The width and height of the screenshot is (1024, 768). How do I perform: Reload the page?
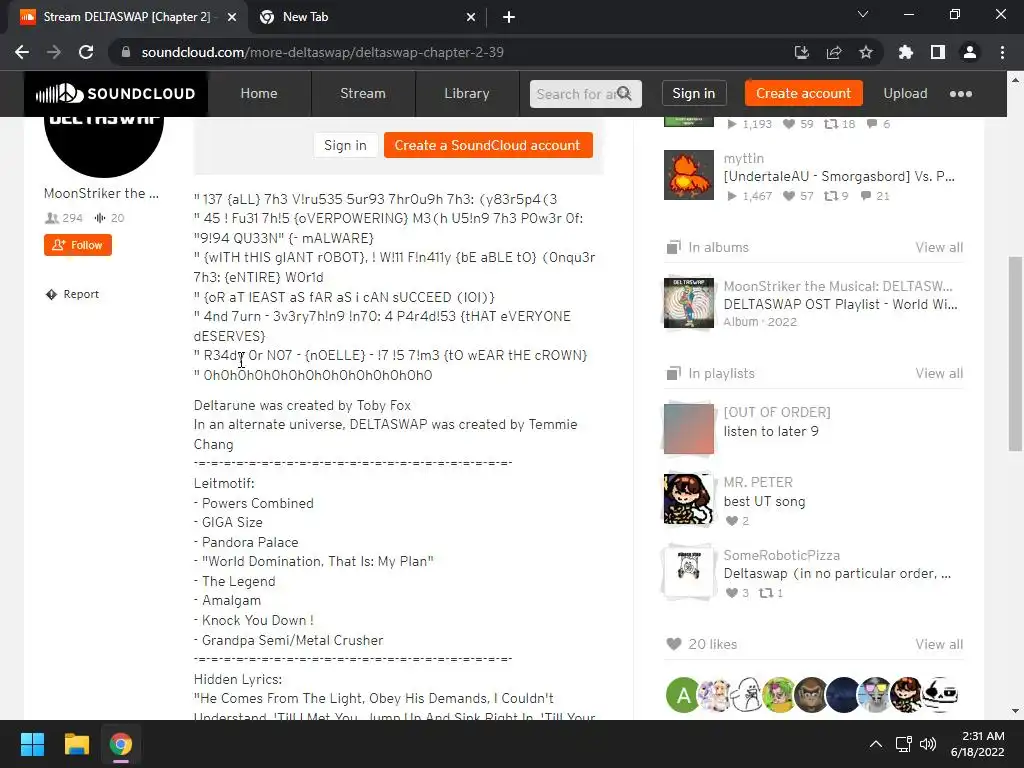tap(86, 52)
